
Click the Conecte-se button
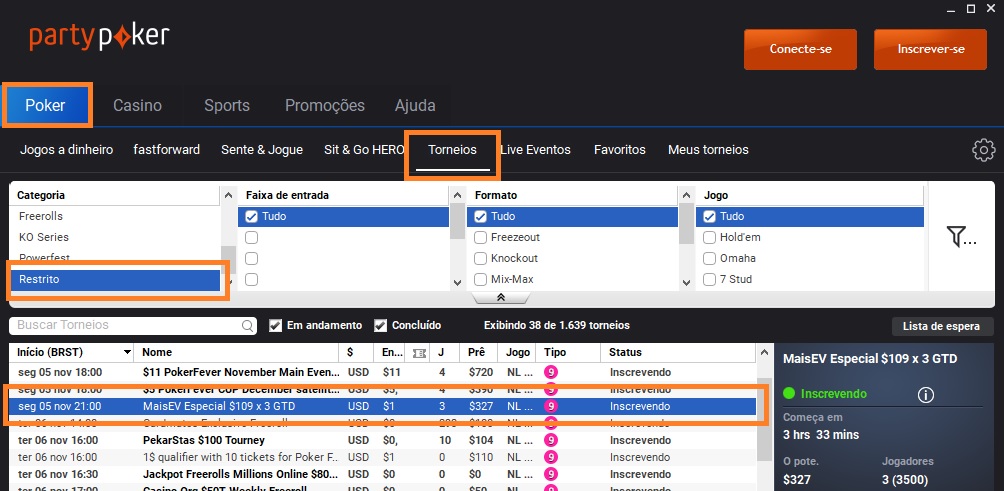(x=800, y=49)
